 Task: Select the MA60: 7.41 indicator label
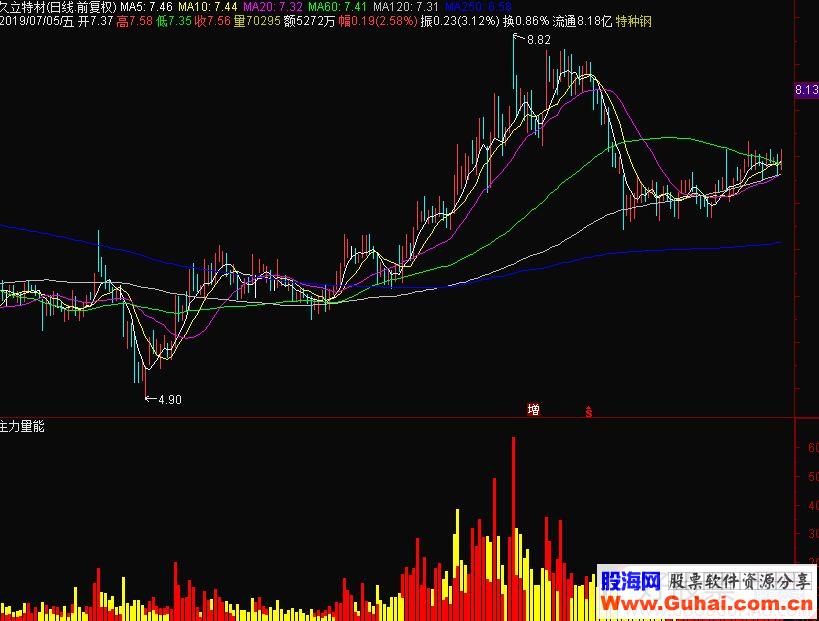[x=337, y=7]
